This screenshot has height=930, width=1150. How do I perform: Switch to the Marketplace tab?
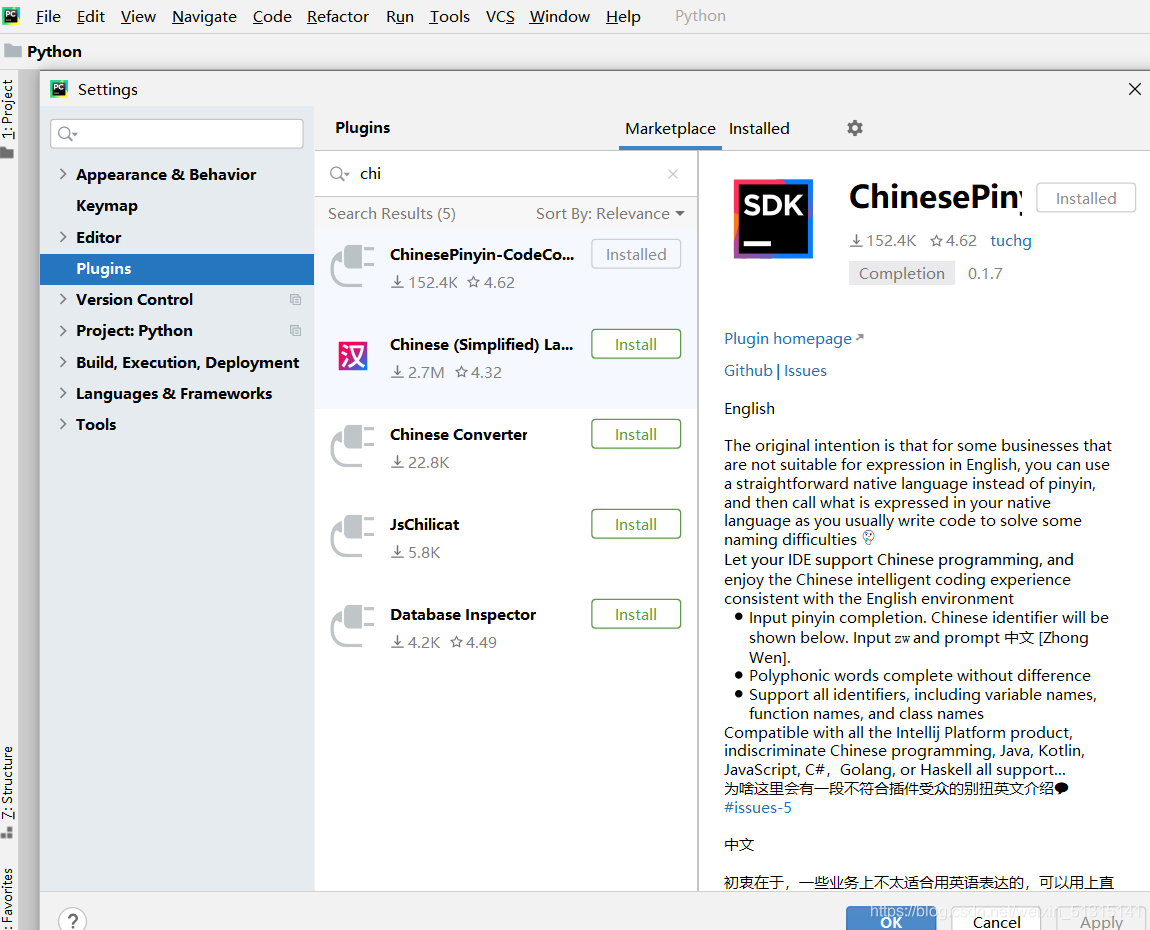(x=670, y=128)
